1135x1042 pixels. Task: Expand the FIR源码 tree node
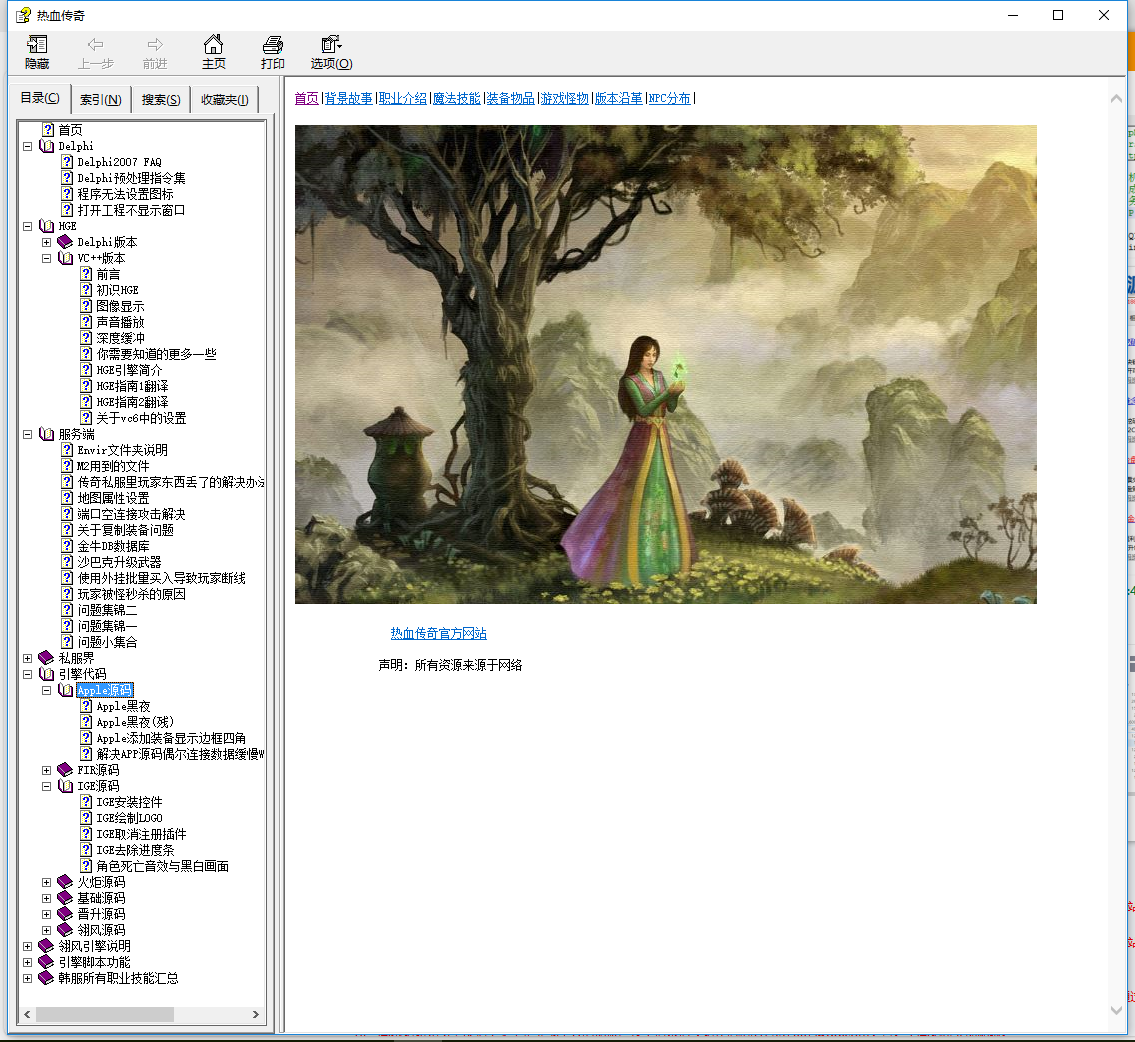[46, 771]
